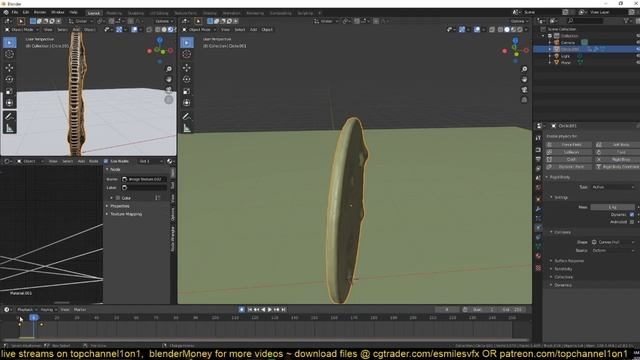This screenshot has height=360, width=640.
Task: Toggle visibility of Camera in outliner
Action: [x=638, y=42]
